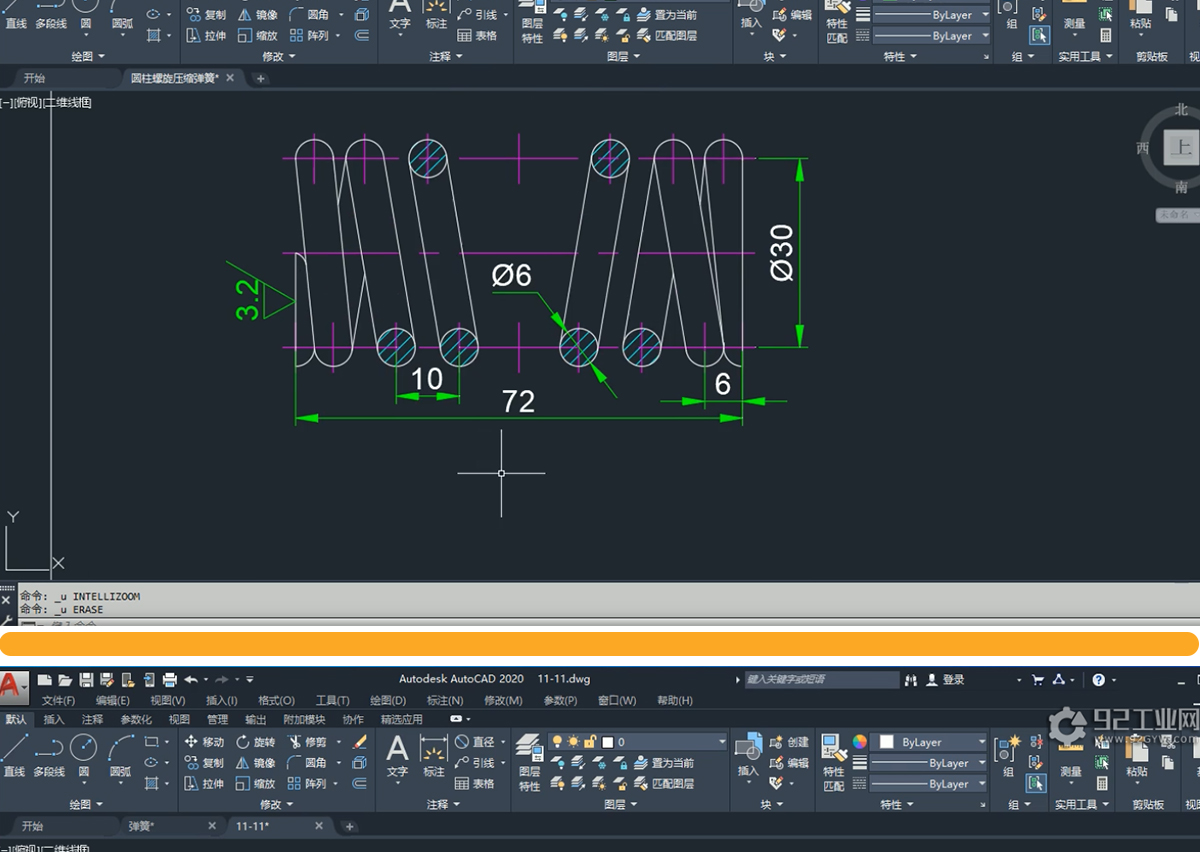The image size is (1200, 852).
Task: Switch to the 输出 ribbon tab
Action: click(x=256, y=719)
